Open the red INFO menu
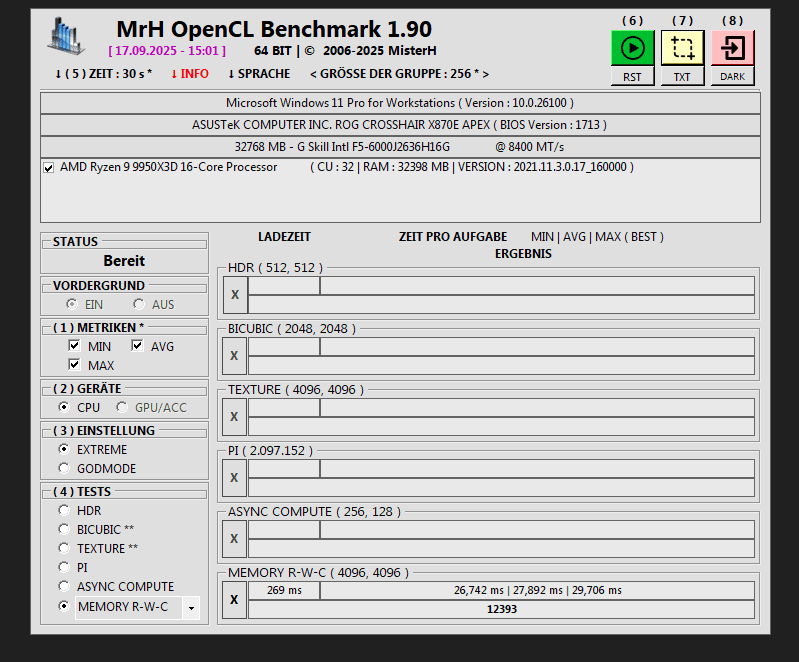This screenshot has width=799, height=662. [x=190, y=74]
